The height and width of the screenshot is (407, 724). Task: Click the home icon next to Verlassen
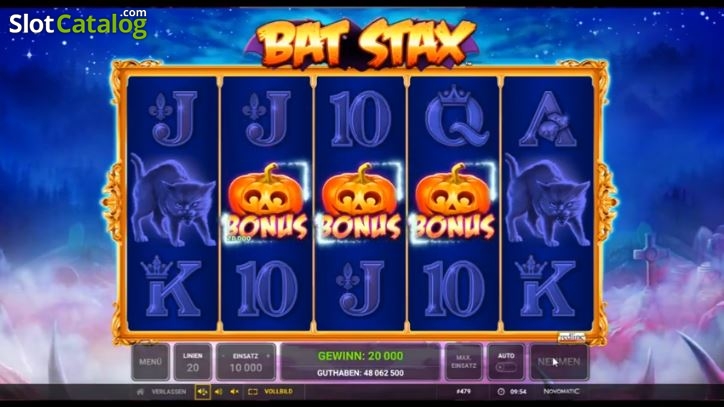[x=140, y=392]
